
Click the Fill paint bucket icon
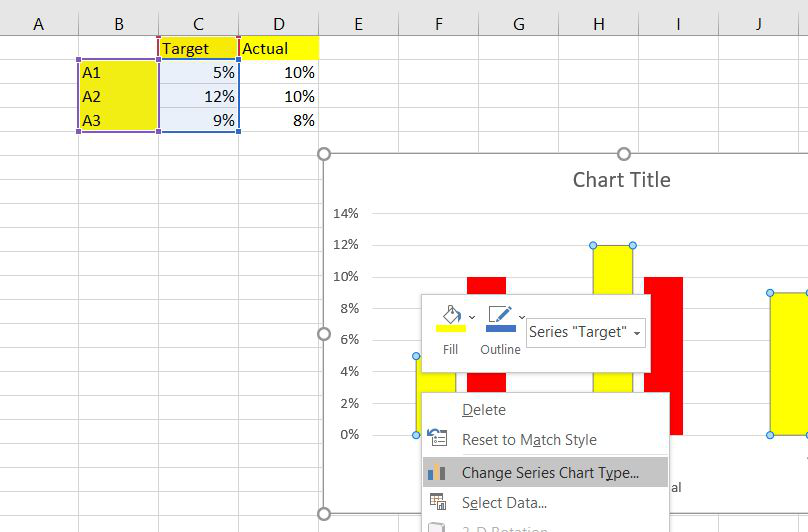click(451, 318)
